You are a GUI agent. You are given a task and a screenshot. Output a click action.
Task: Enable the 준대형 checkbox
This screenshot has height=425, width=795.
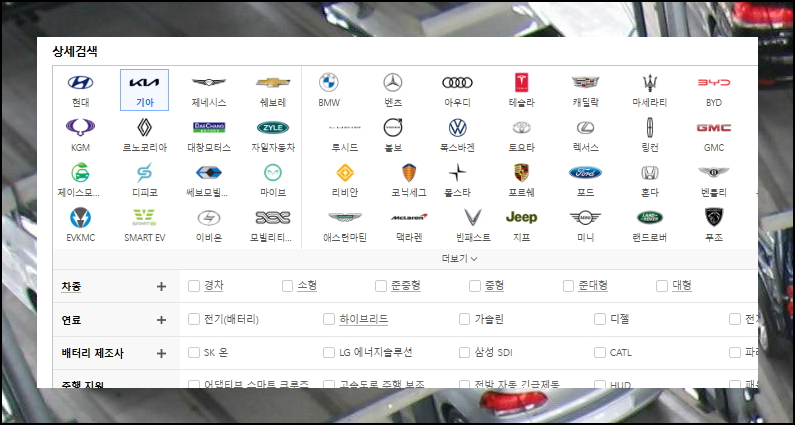pyautogui.click(x=568, y=286)
